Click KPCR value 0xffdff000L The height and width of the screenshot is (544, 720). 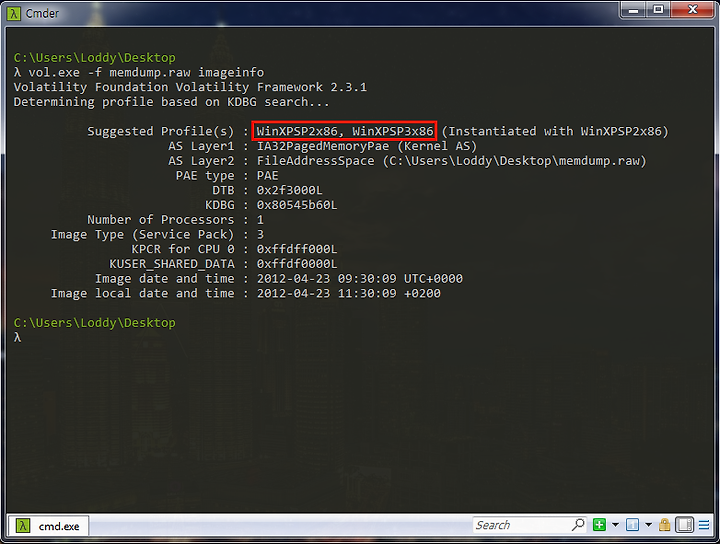(x=297, y=249)
